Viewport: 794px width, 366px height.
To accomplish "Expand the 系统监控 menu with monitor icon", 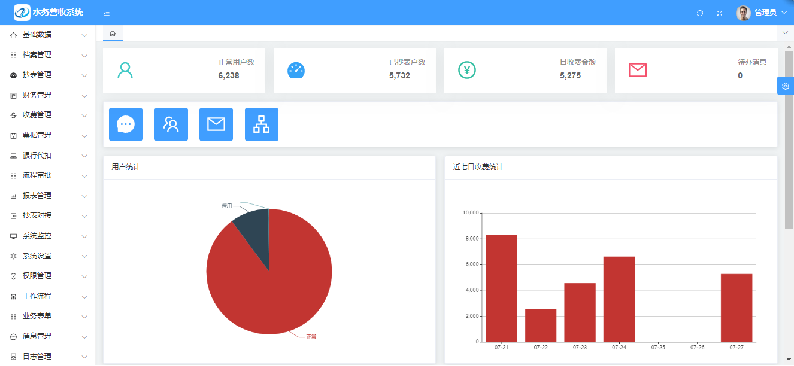I will [x=49, y=236].
